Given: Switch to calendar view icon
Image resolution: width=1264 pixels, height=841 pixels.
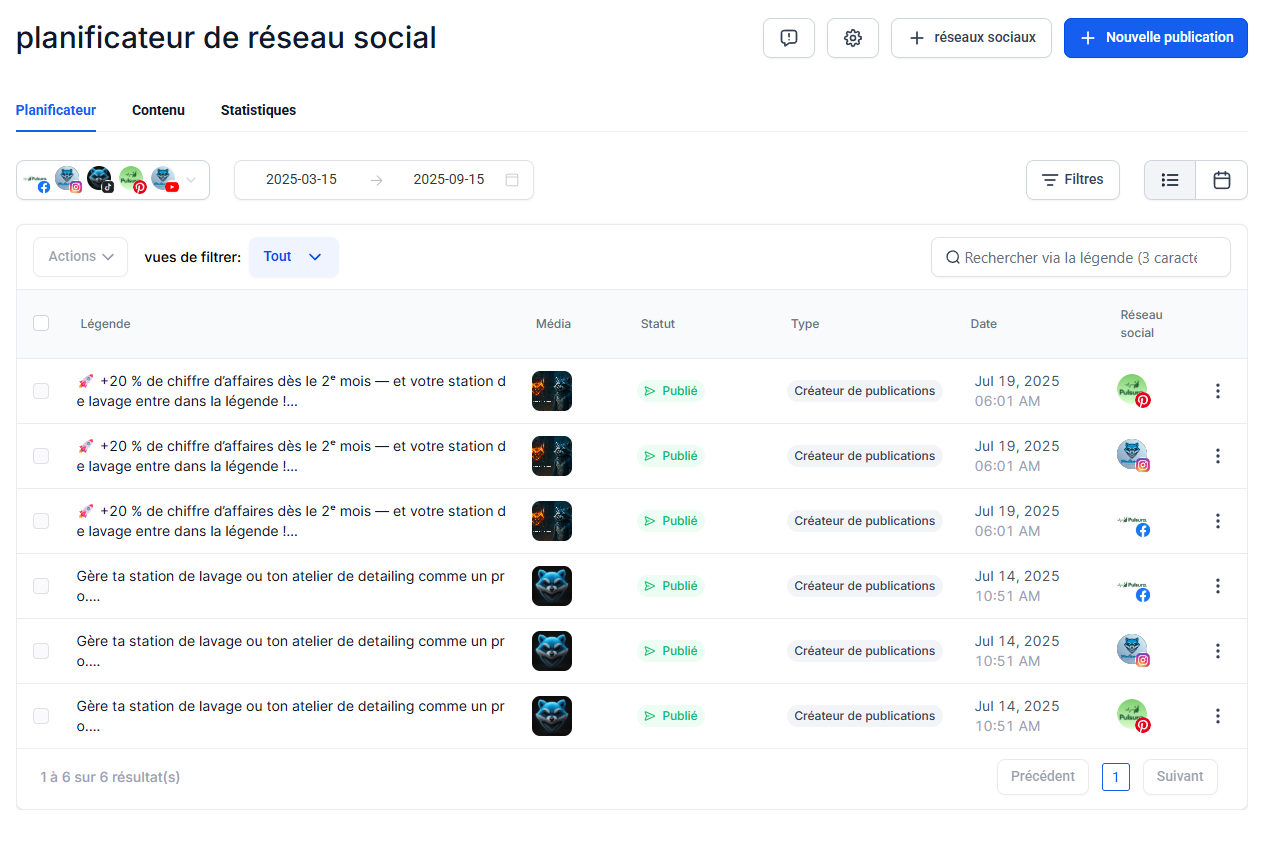Looking at the screenshot, I should coord(1221,180).
